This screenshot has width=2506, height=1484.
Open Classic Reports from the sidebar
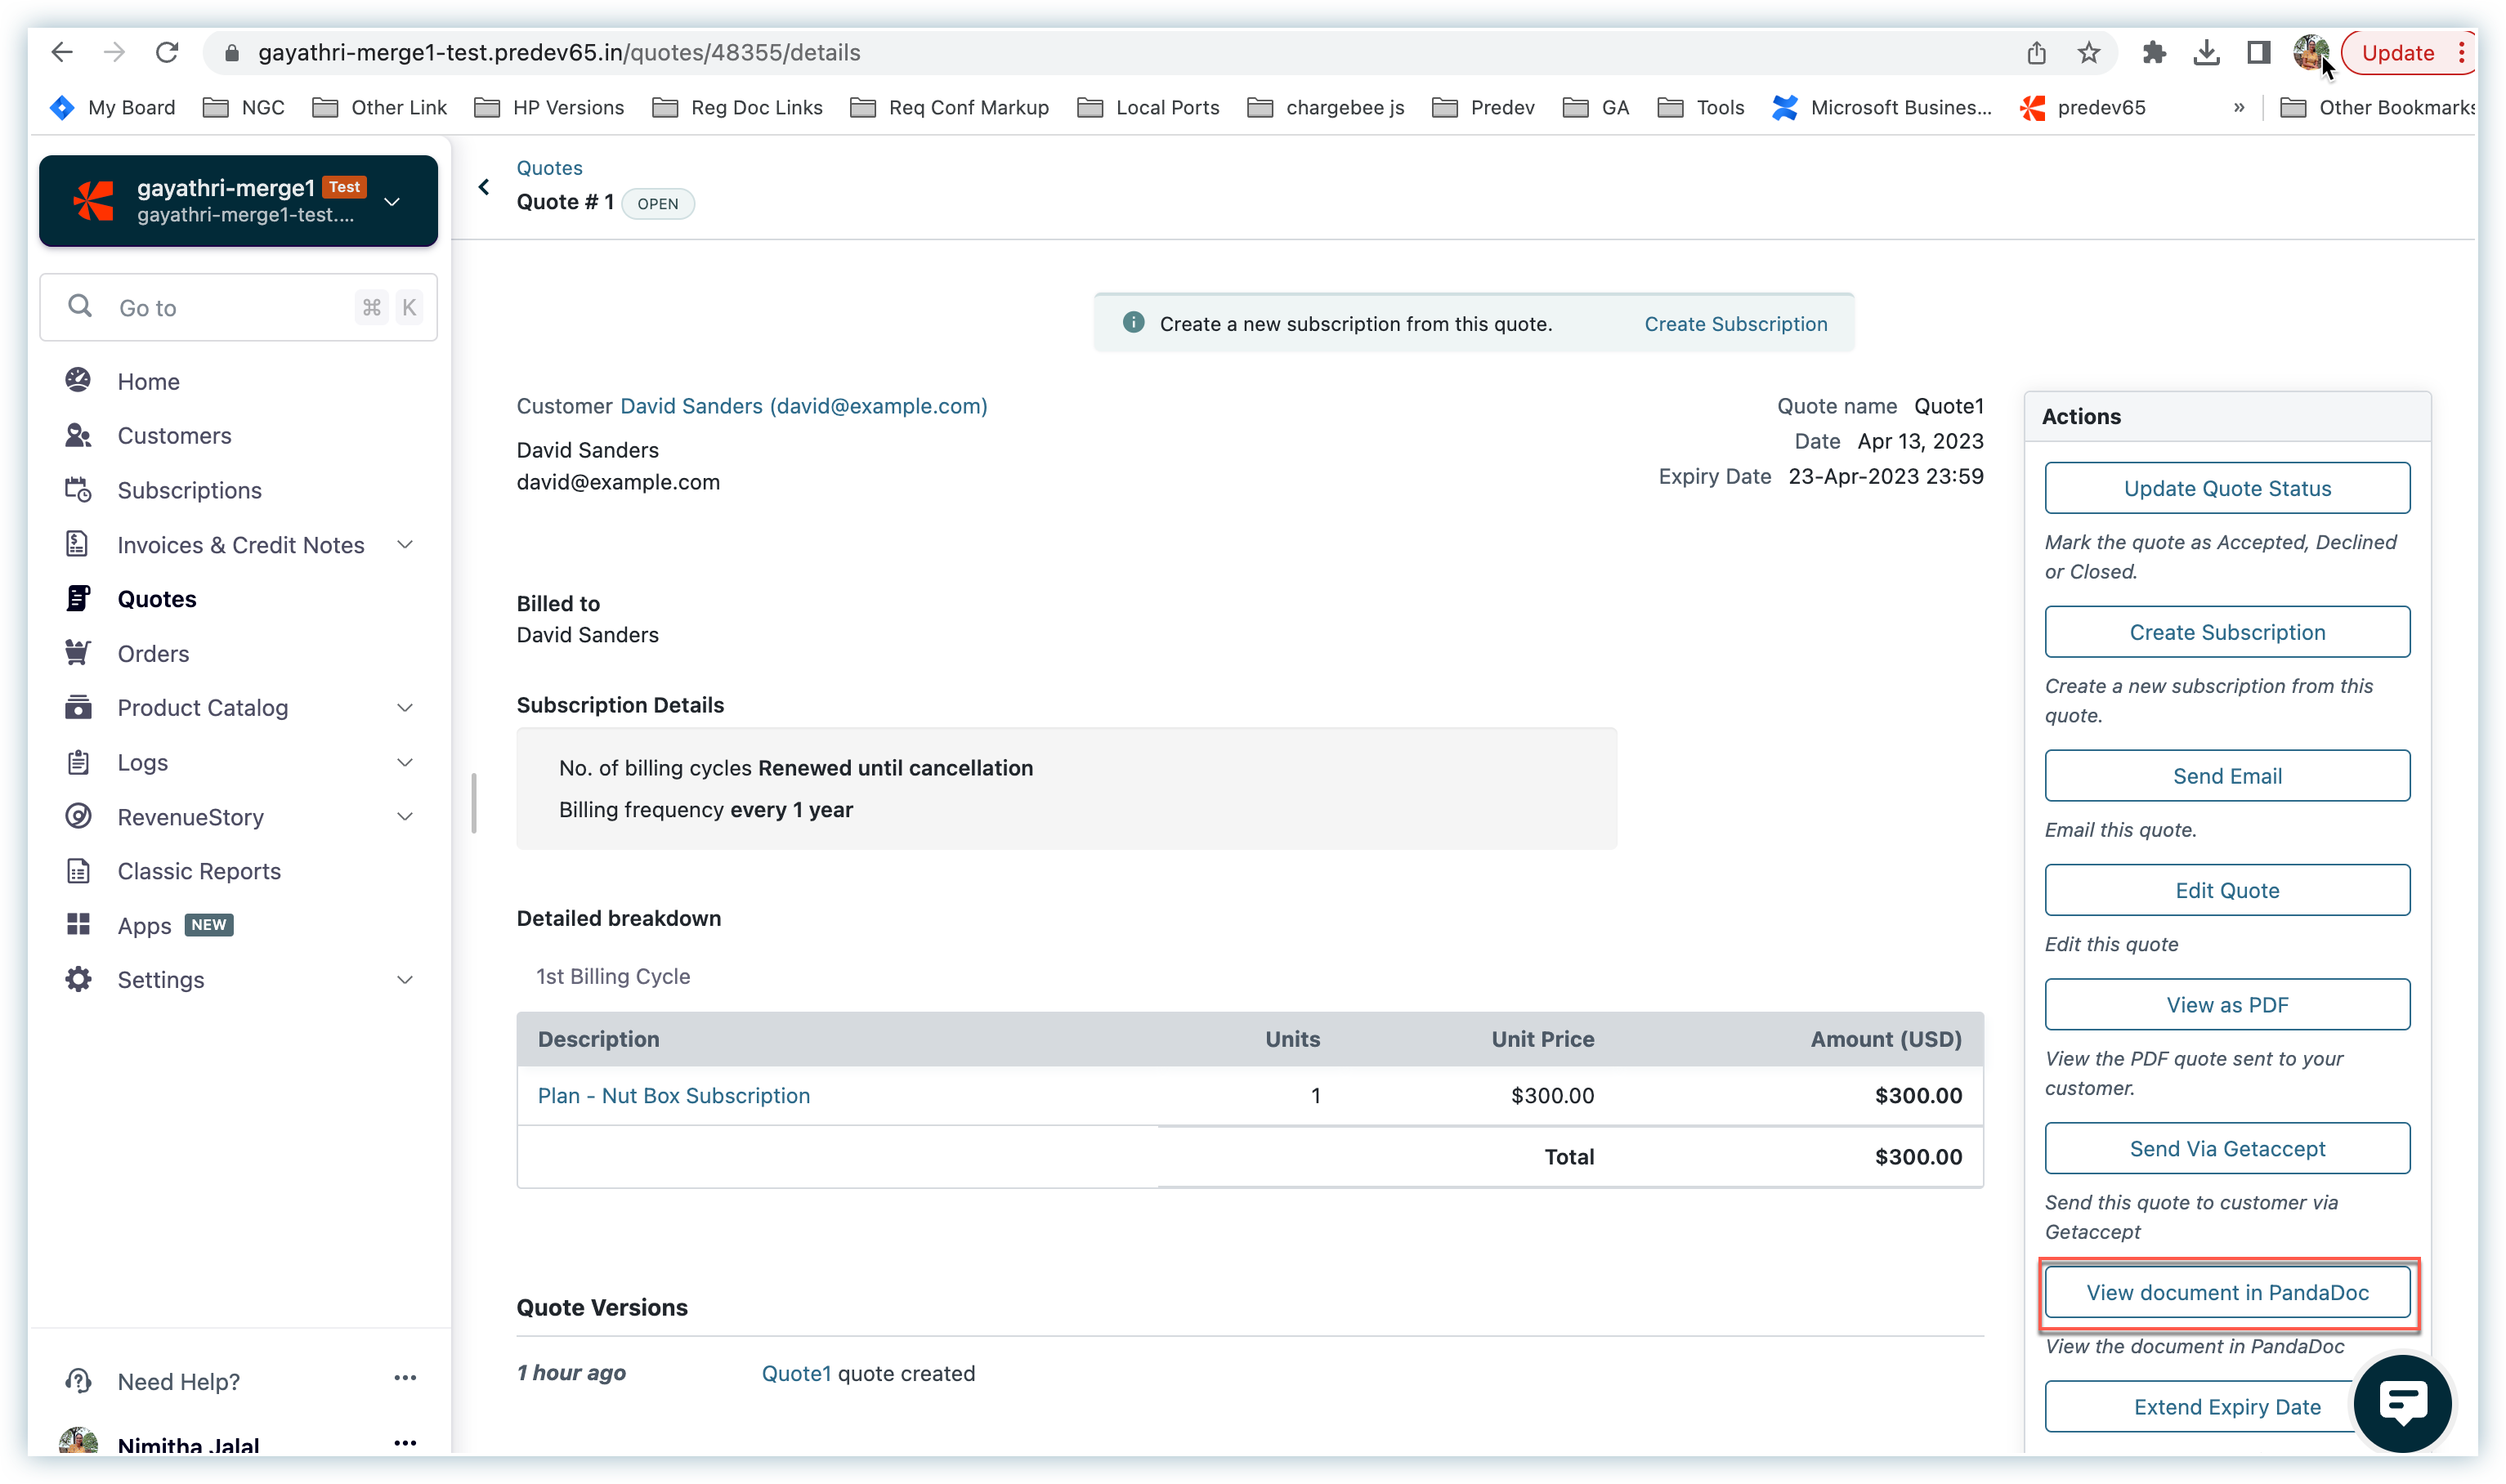[199, 871]
